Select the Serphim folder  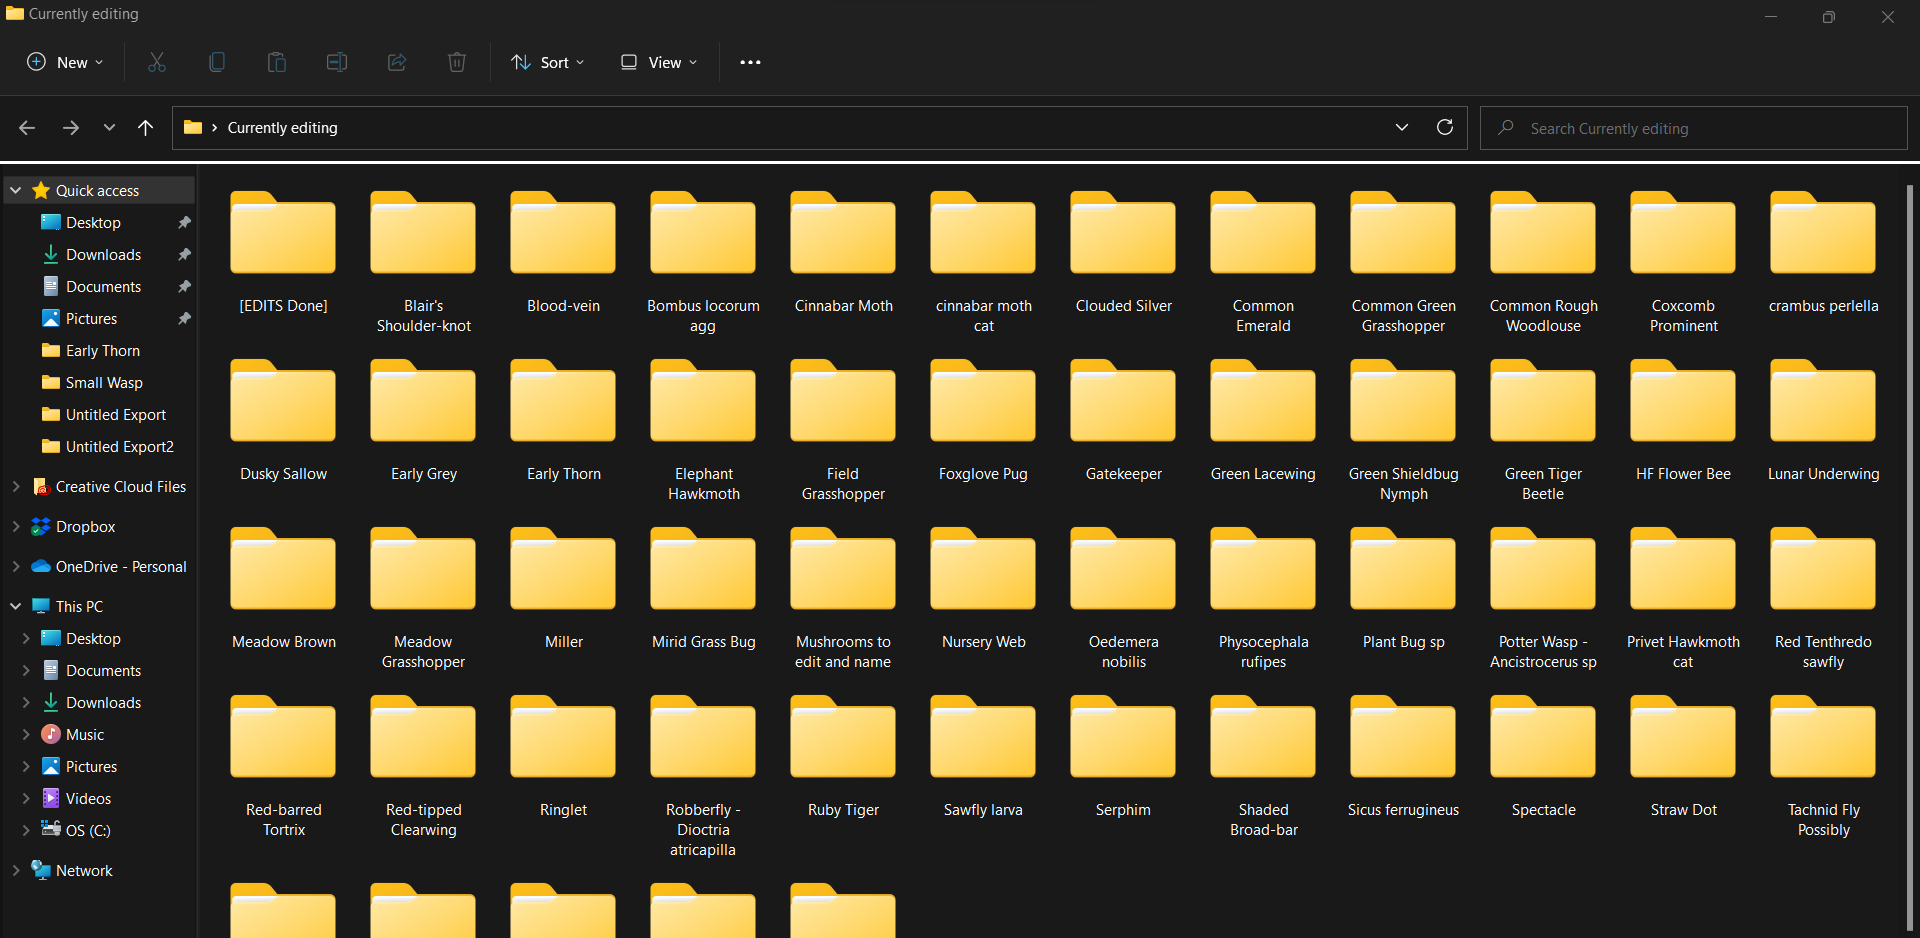coord(1123,755)
